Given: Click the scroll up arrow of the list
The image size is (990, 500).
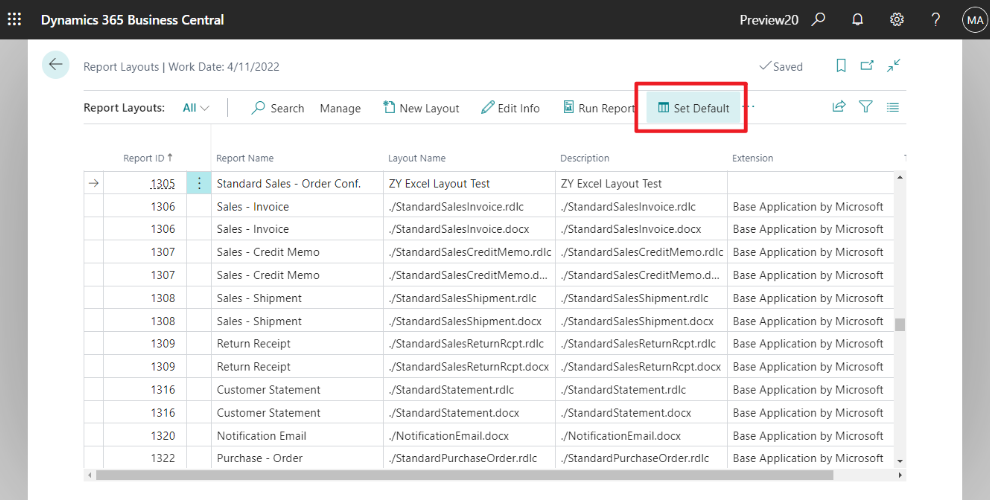Looking at the screenshot, I should [x=900, y=177].
